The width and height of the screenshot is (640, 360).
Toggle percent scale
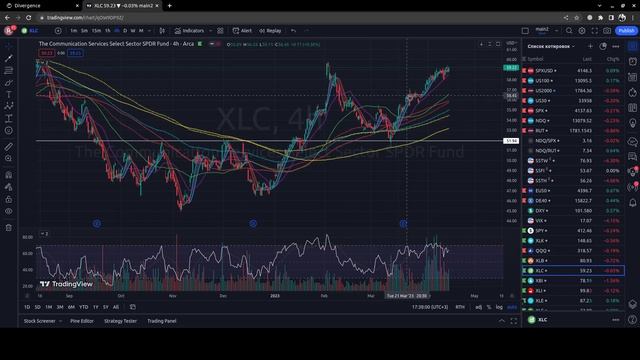click(489, 307)
